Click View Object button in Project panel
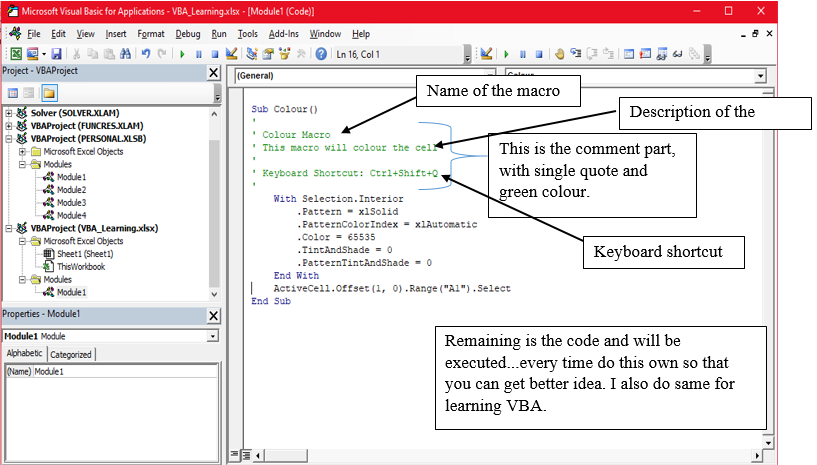 pos(29,93)
